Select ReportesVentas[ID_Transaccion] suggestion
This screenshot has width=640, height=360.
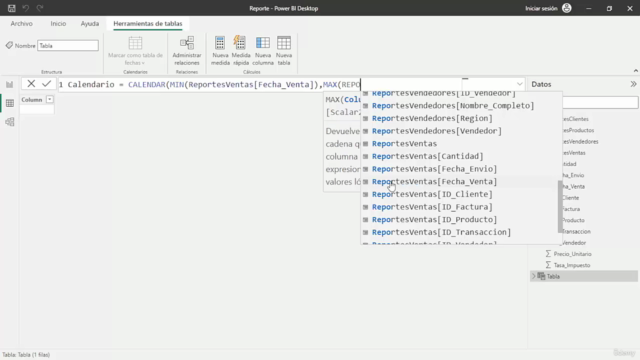point(441,232)
